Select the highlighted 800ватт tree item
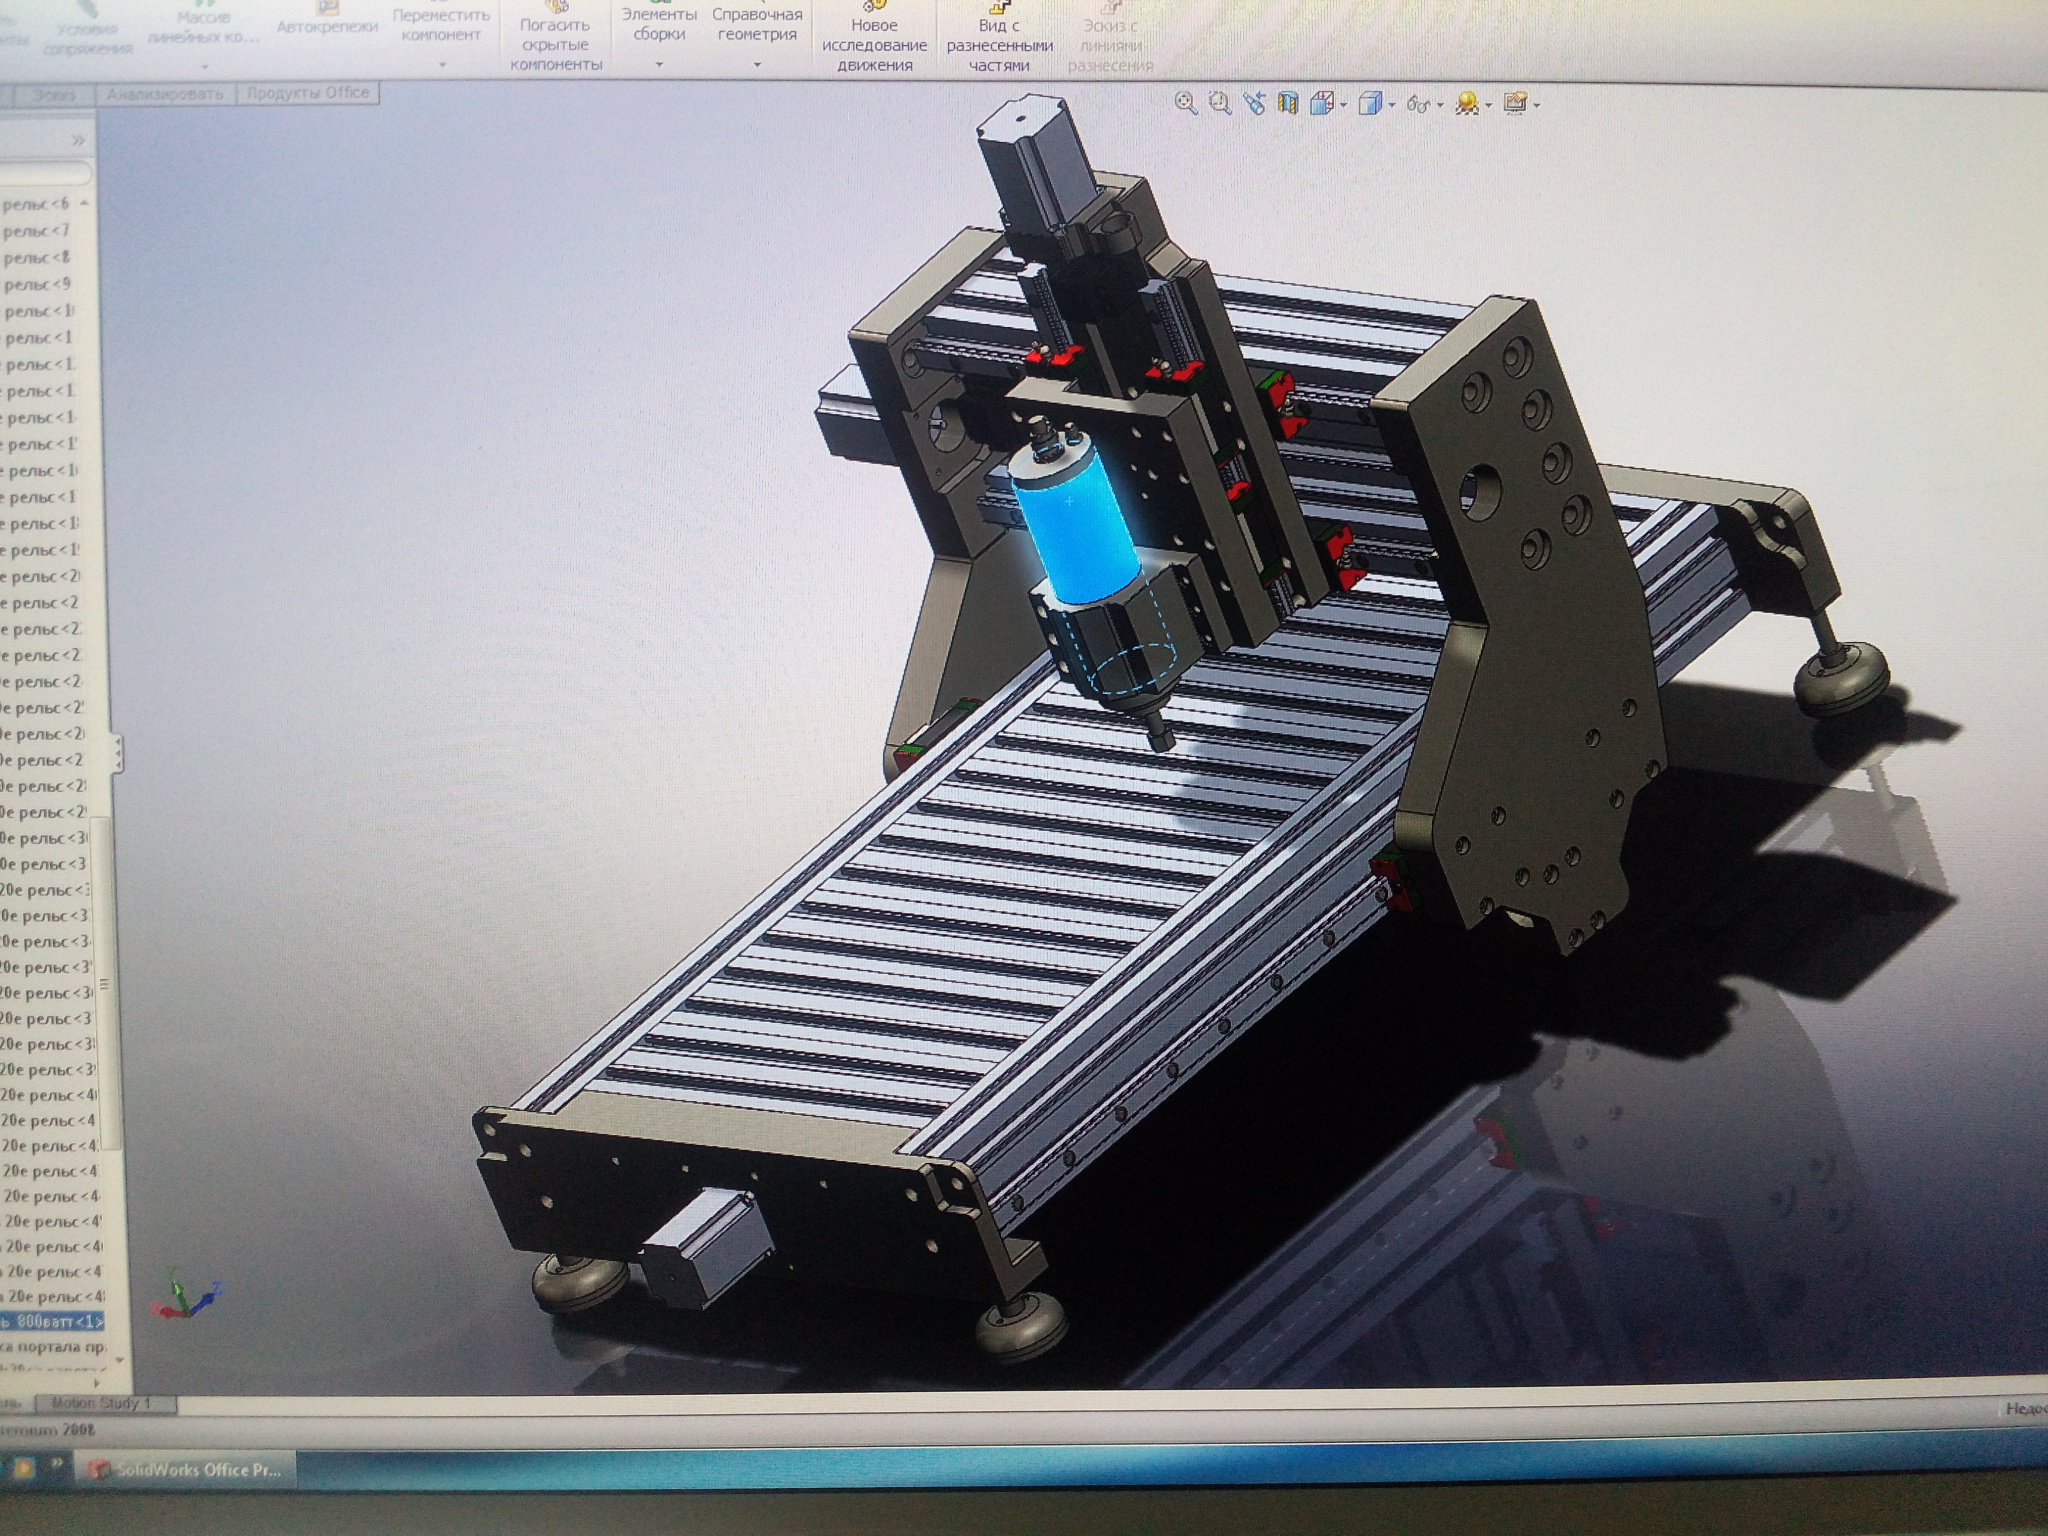Viewport: 2048px width, 1536px height. [x=52, y=1321]
